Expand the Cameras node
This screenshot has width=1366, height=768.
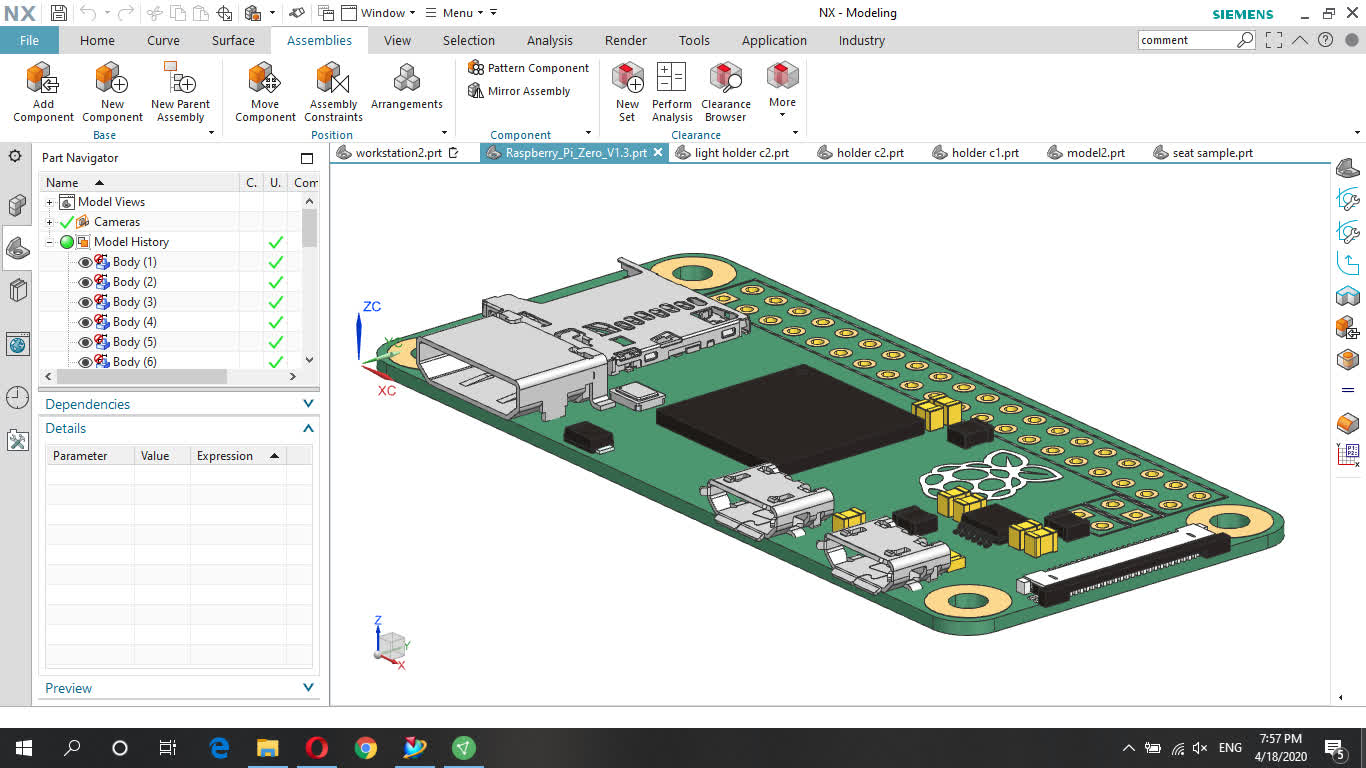coord(49,222)
